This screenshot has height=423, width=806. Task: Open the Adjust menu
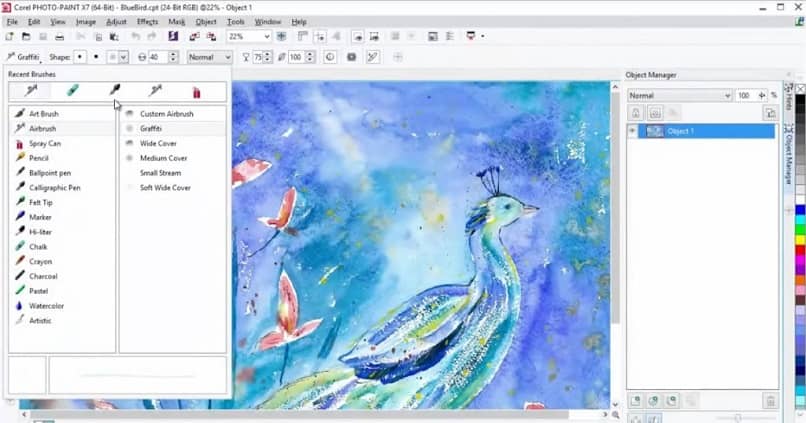[116, 22]
